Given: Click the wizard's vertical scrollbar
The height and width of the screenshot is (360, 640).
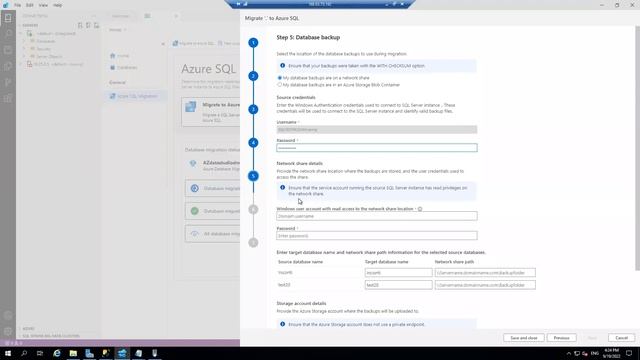Looking at the screenshot, I should [638, 148].
